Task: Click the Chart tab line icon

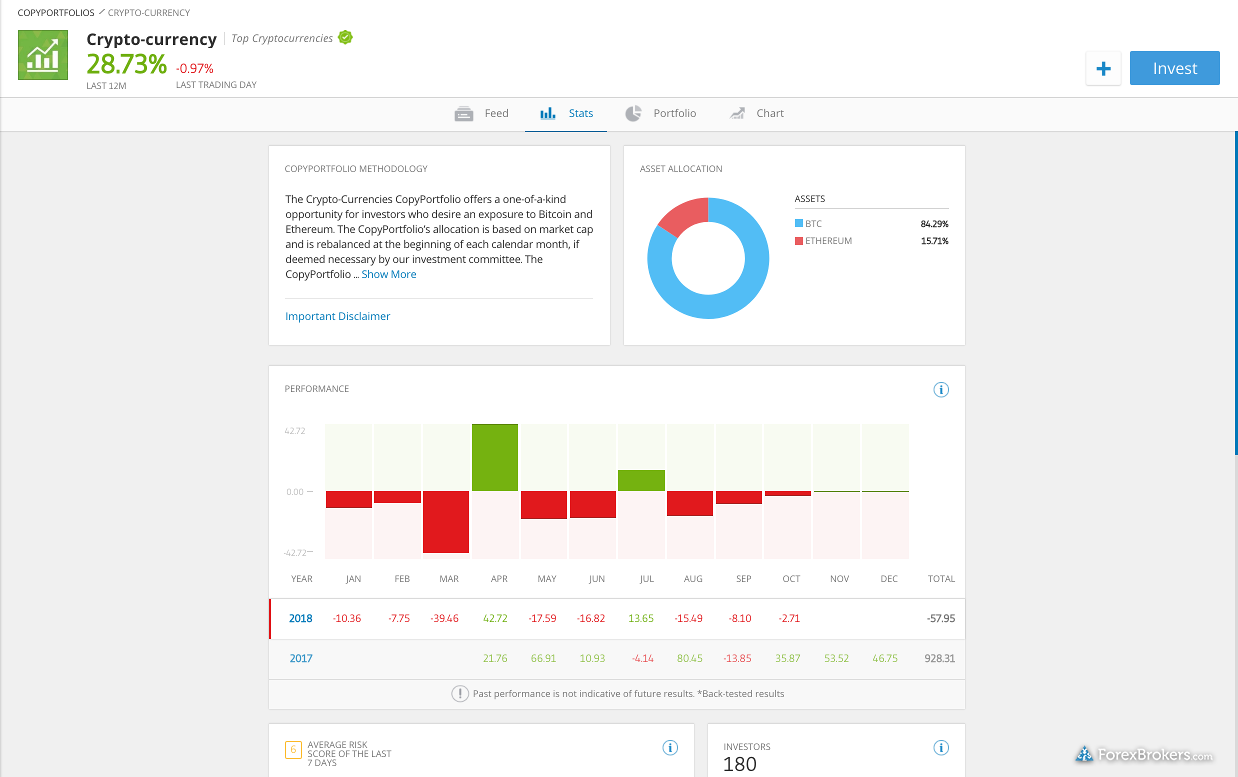Action: (x=737, y=113)
